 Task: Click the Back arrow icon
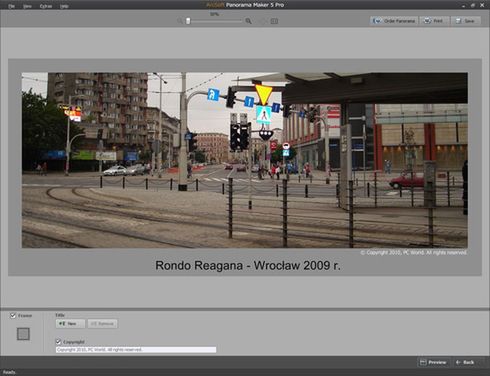[458, 362]
